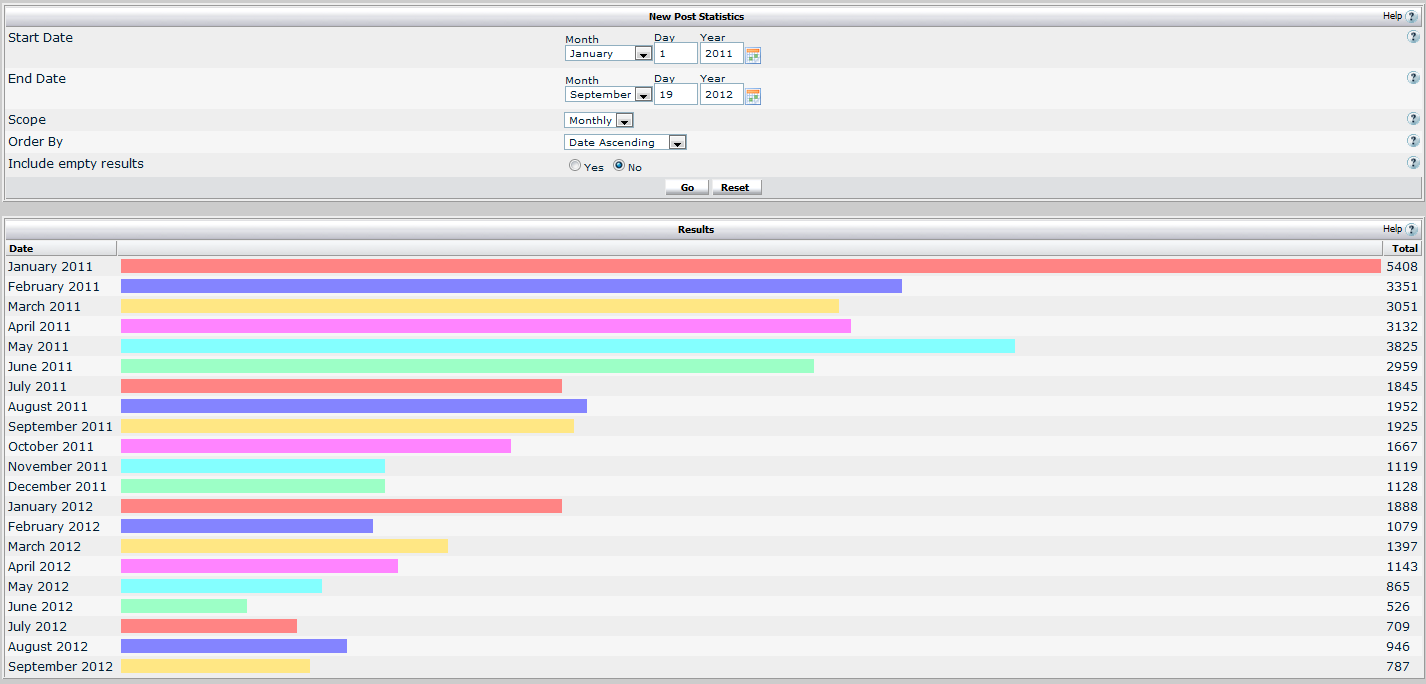Click the help icon for Scope row
Image resolution: width=1426 pixels, height=684 pixels.
[x=1413, y=119]
